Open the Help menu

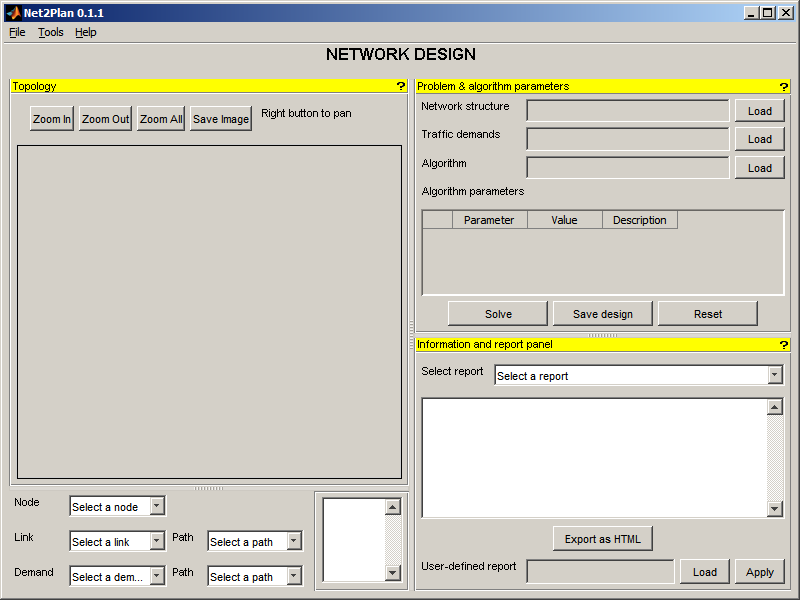tap(85, 32)
